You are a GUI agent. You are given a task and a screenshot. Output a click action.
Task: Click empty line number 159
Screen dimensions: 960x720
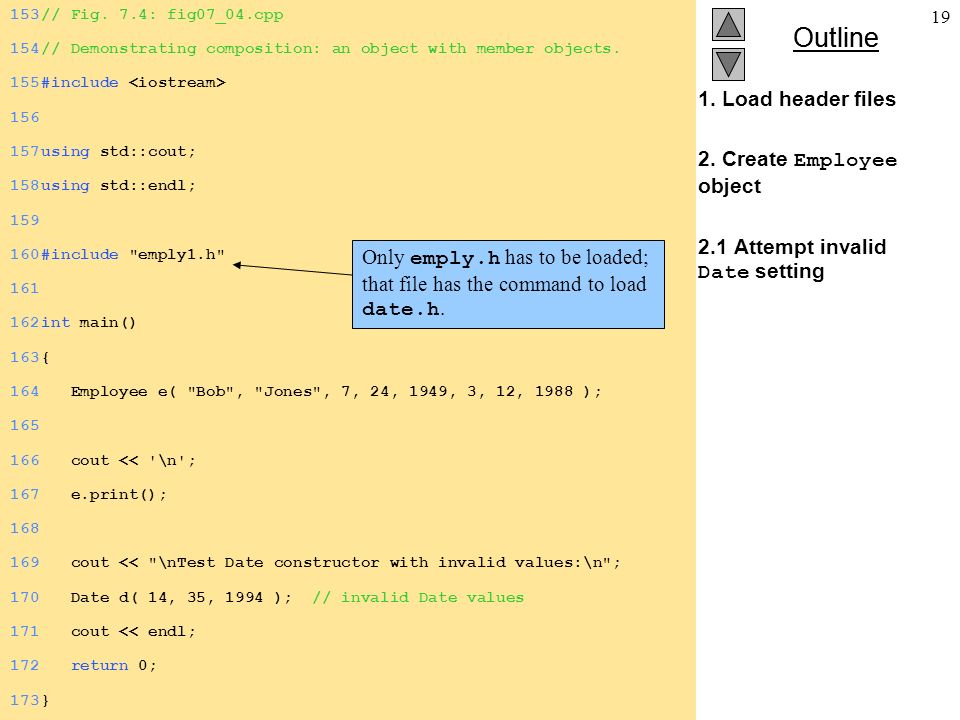[24, 220]
